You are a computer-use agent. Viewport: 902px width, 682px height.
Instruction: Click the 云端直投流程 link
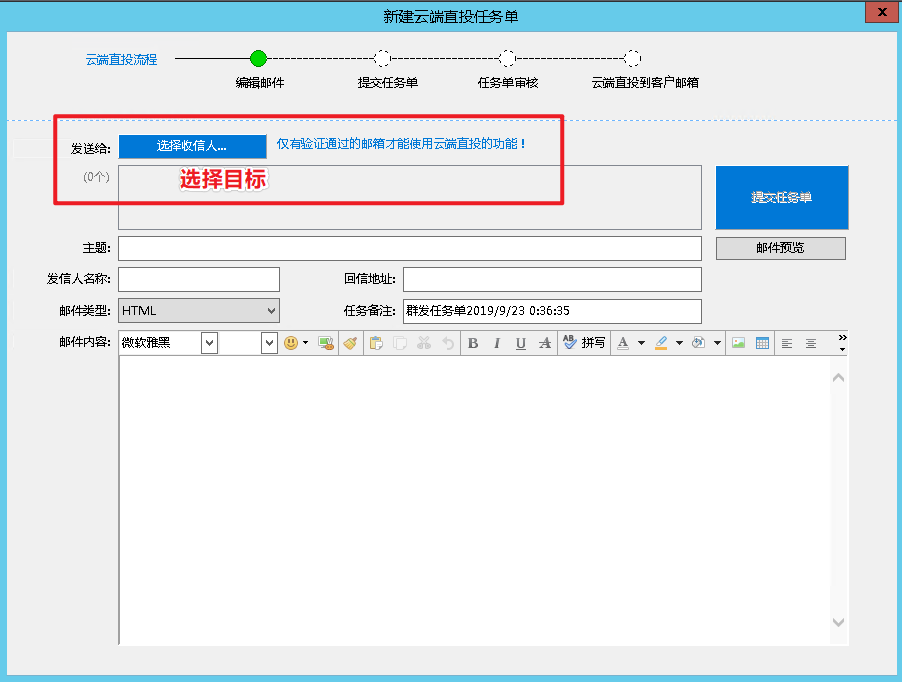tap(121, 59)
